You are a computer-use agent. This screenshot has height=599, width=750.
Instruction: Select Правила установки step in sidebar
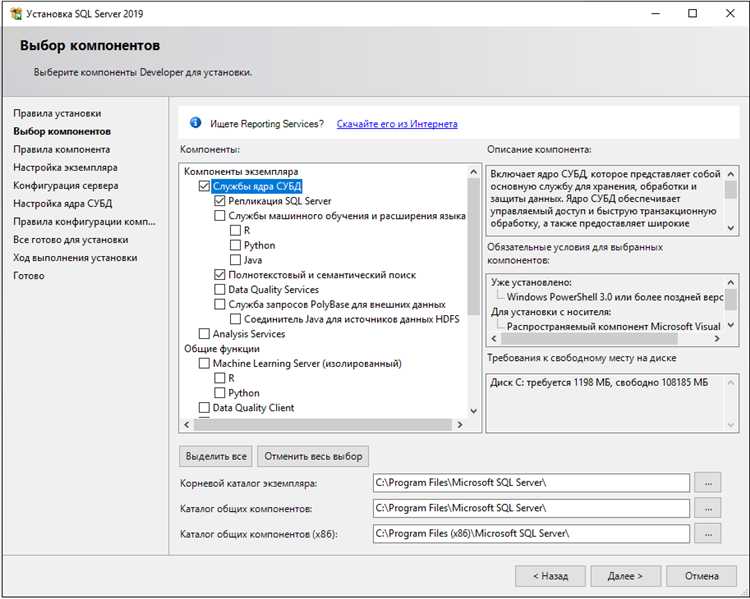57,113
